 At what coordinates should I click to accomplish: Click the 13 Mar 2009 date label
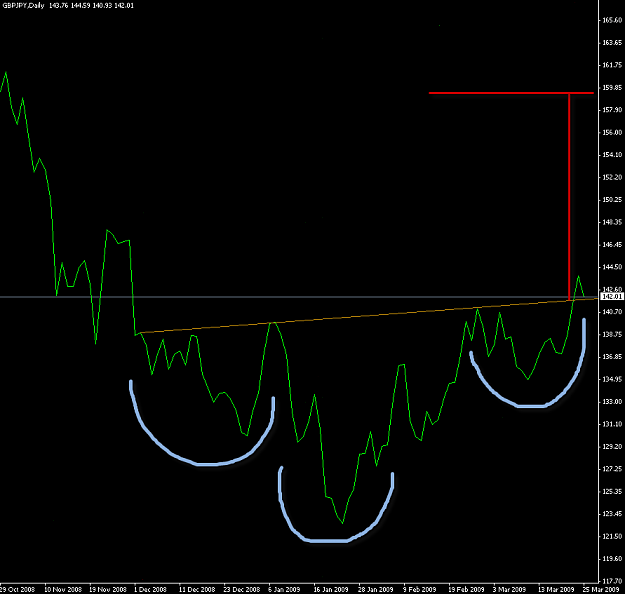(x=556, y=589)
